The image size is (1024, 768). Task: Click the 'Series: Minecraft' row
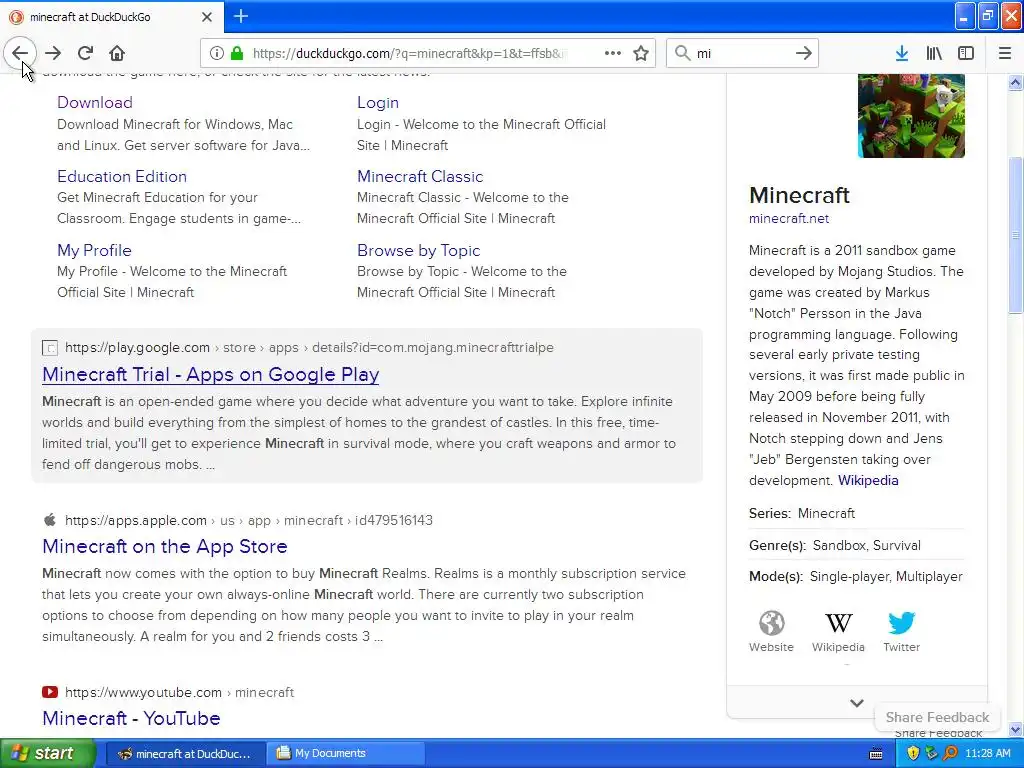pyautogui.click(x=856, y=513)
